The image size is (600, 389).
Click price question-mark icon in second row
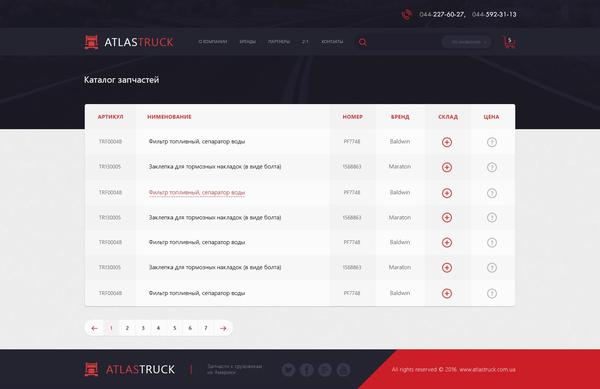tap(492, 167)
